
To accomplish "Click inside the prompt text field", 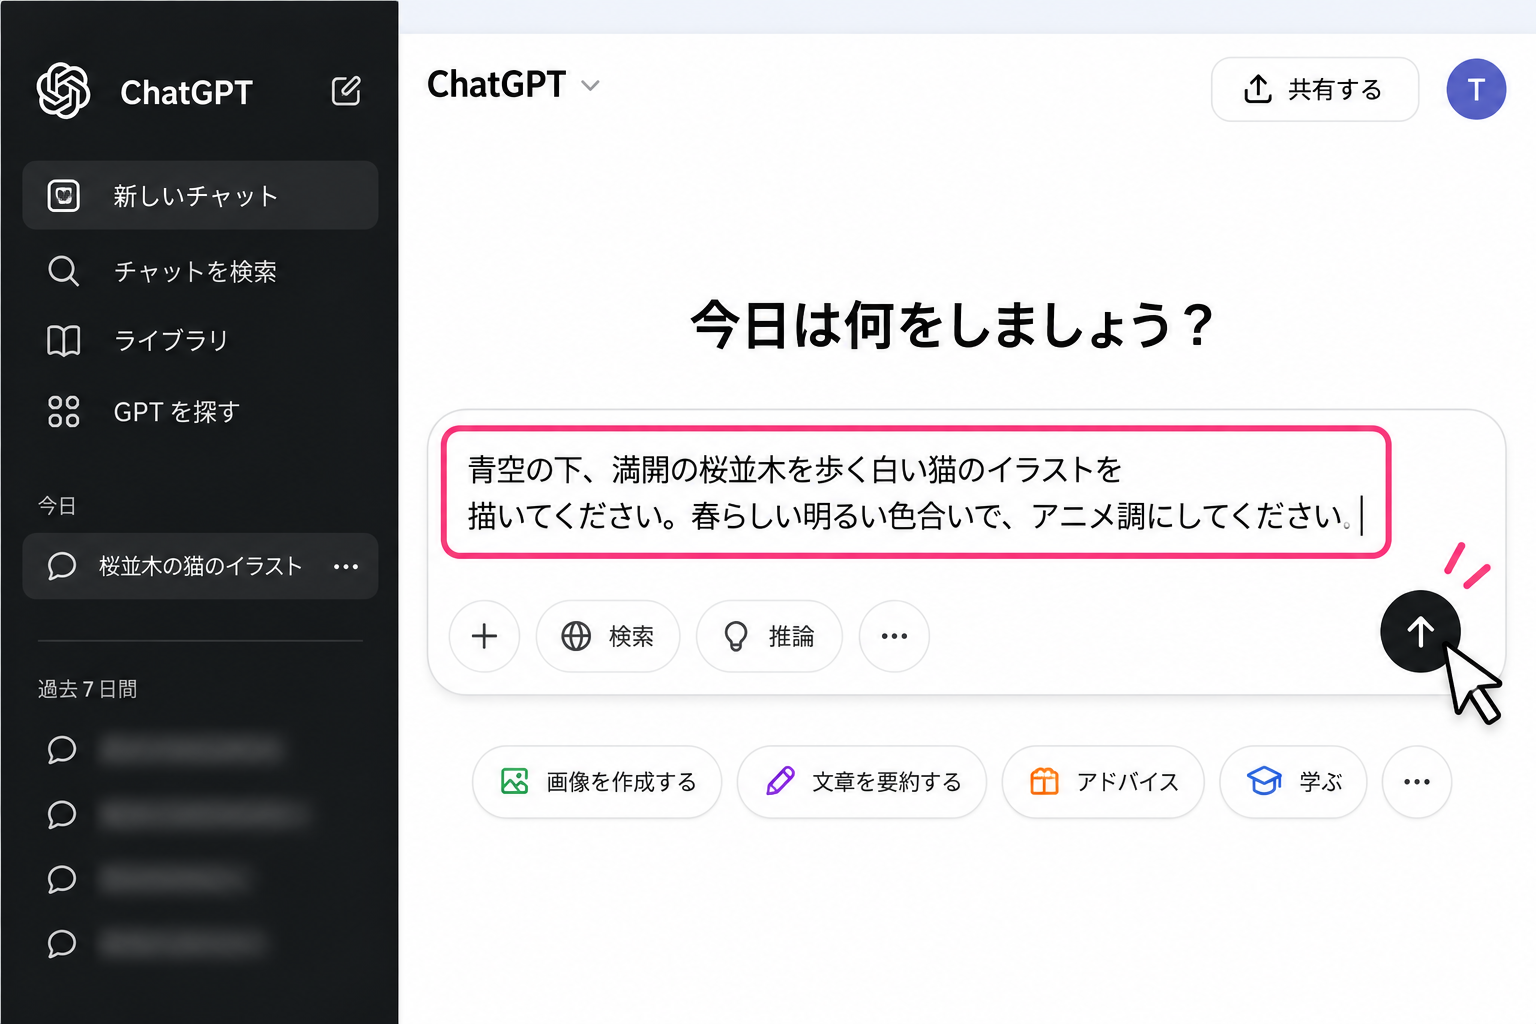I will point(915,492).
